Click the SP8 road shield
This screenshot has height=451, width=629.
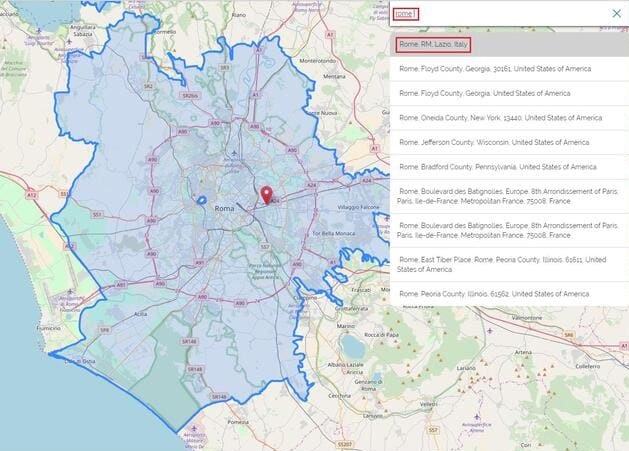(x=103, y=330)
